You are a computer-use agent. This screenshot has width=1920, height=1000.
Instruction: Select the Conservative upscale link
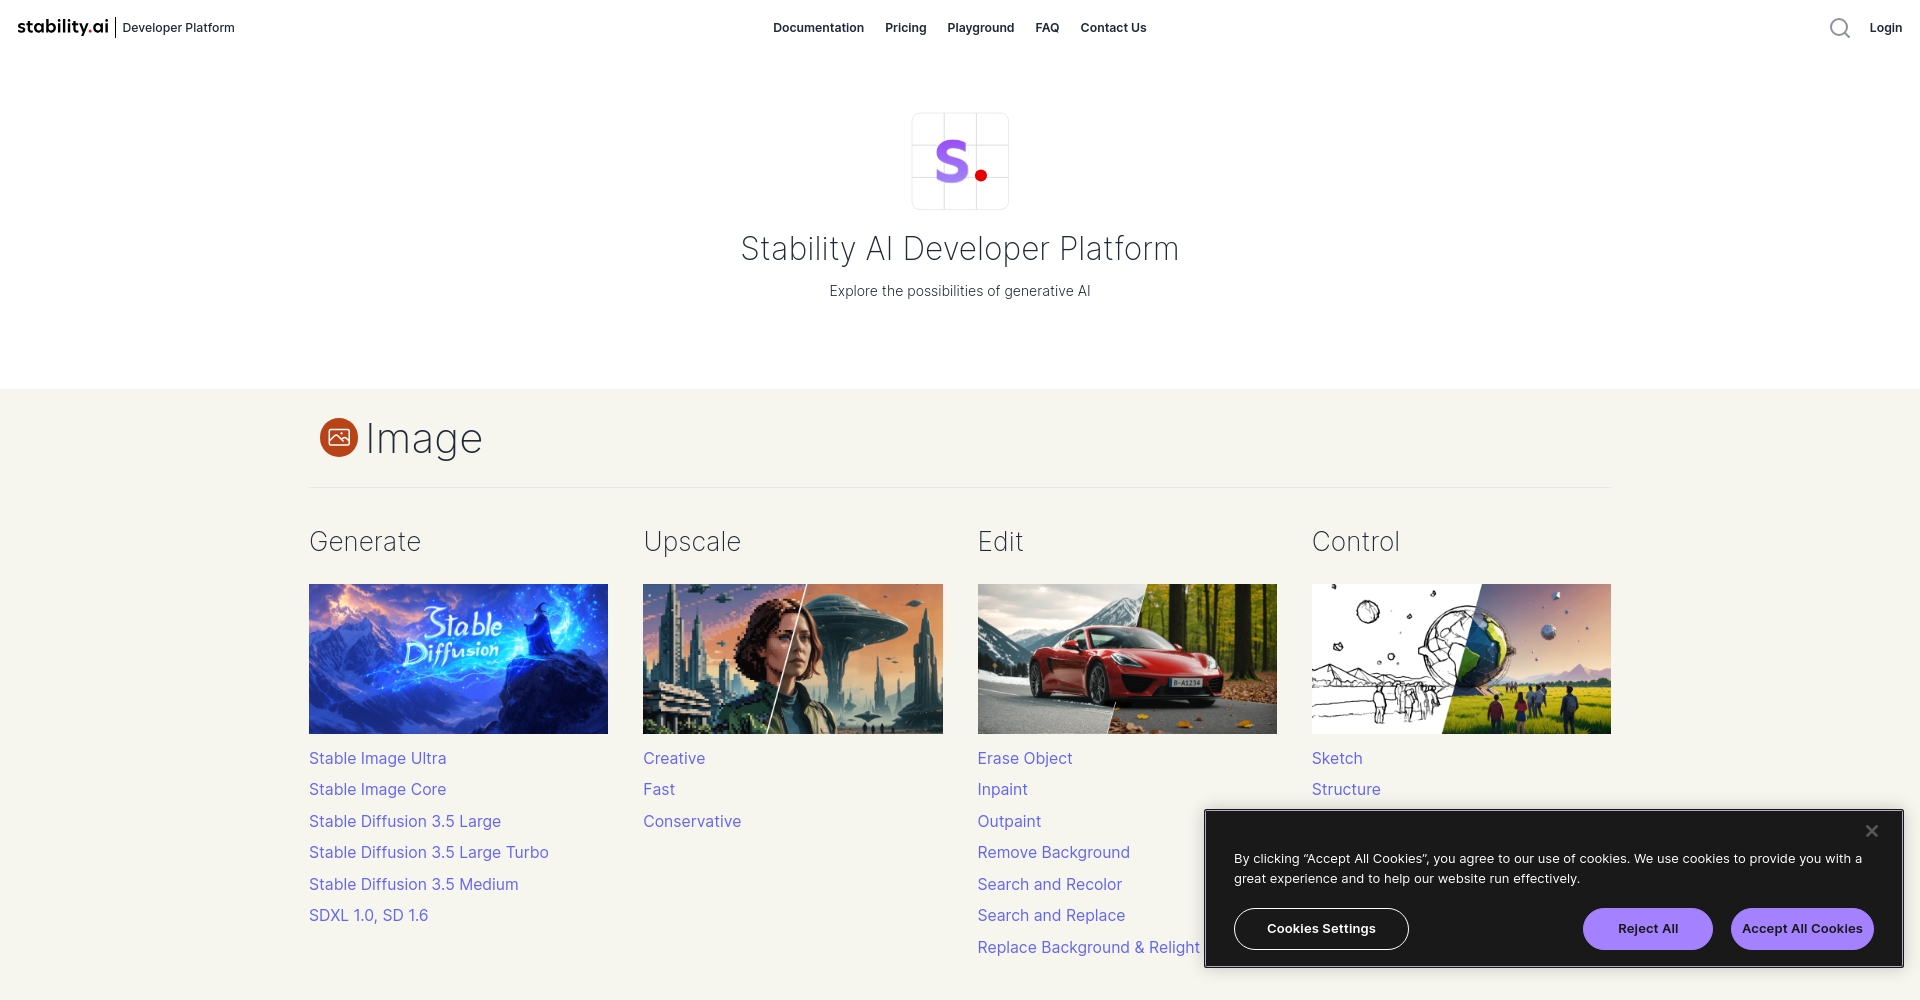[692, 821]
